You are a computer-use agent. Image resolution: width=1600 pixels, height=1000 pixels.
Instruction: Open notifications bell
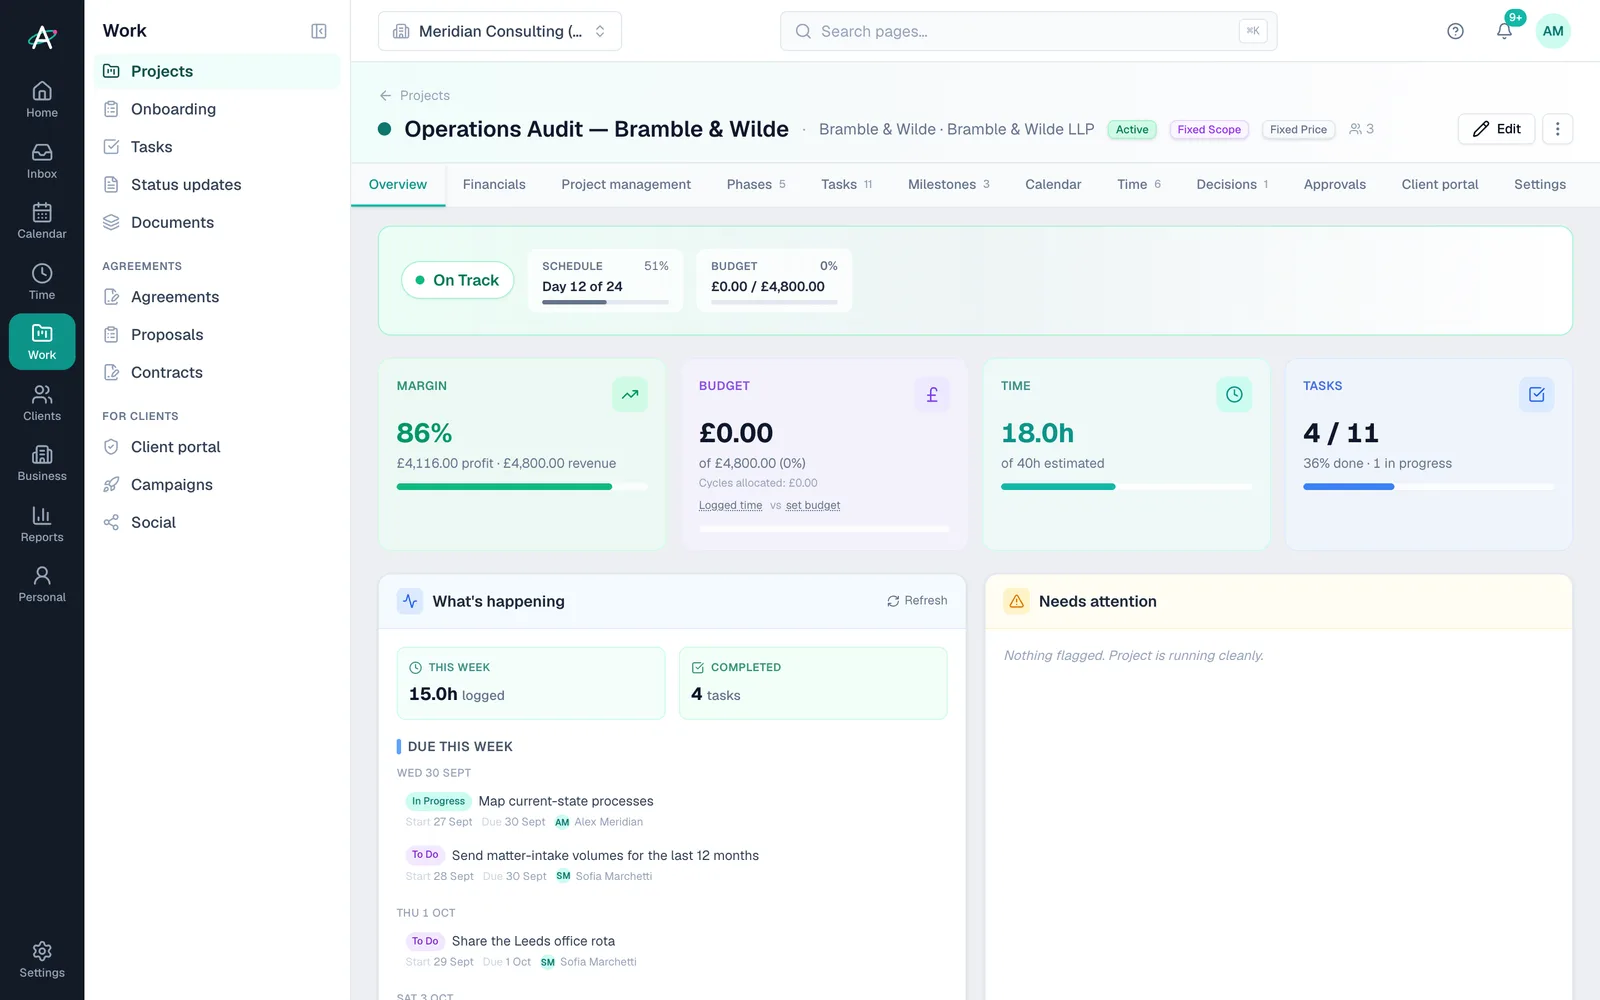(1504, 31)
